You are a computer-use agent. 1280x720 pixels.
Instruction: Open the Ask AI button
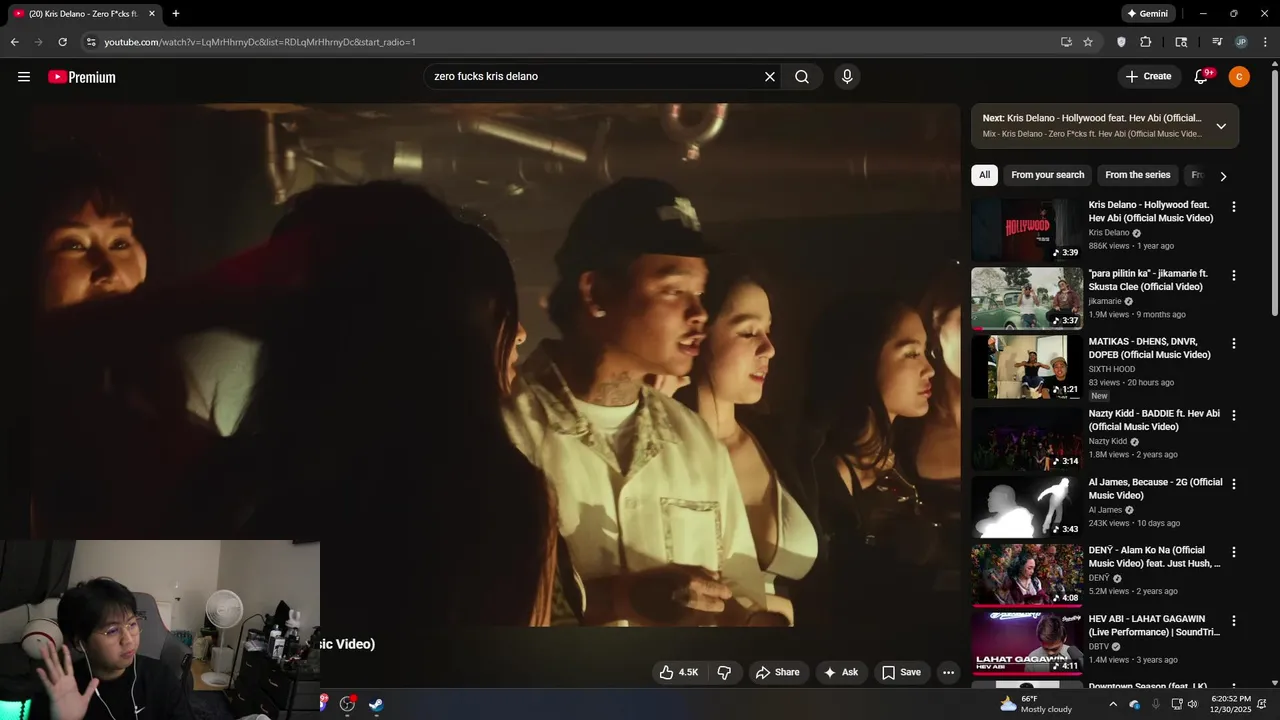click(x=841, y=672)
